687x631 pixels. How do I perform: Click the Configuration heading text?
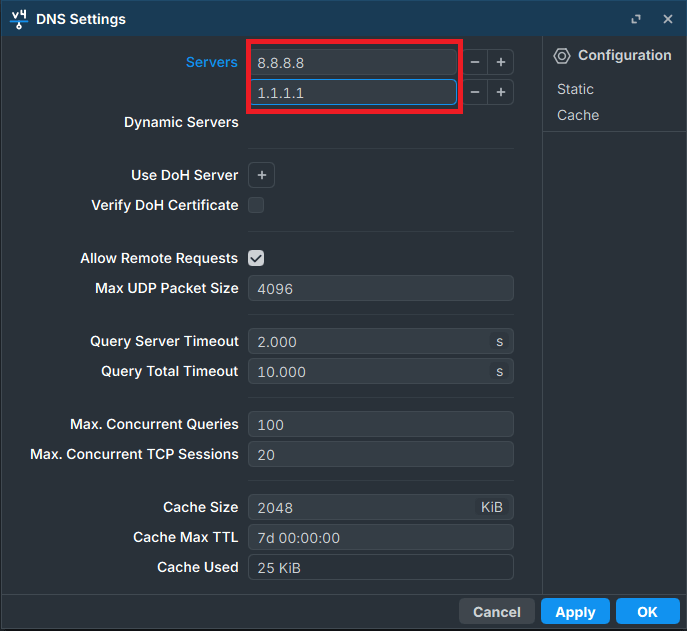pos(624,55)
